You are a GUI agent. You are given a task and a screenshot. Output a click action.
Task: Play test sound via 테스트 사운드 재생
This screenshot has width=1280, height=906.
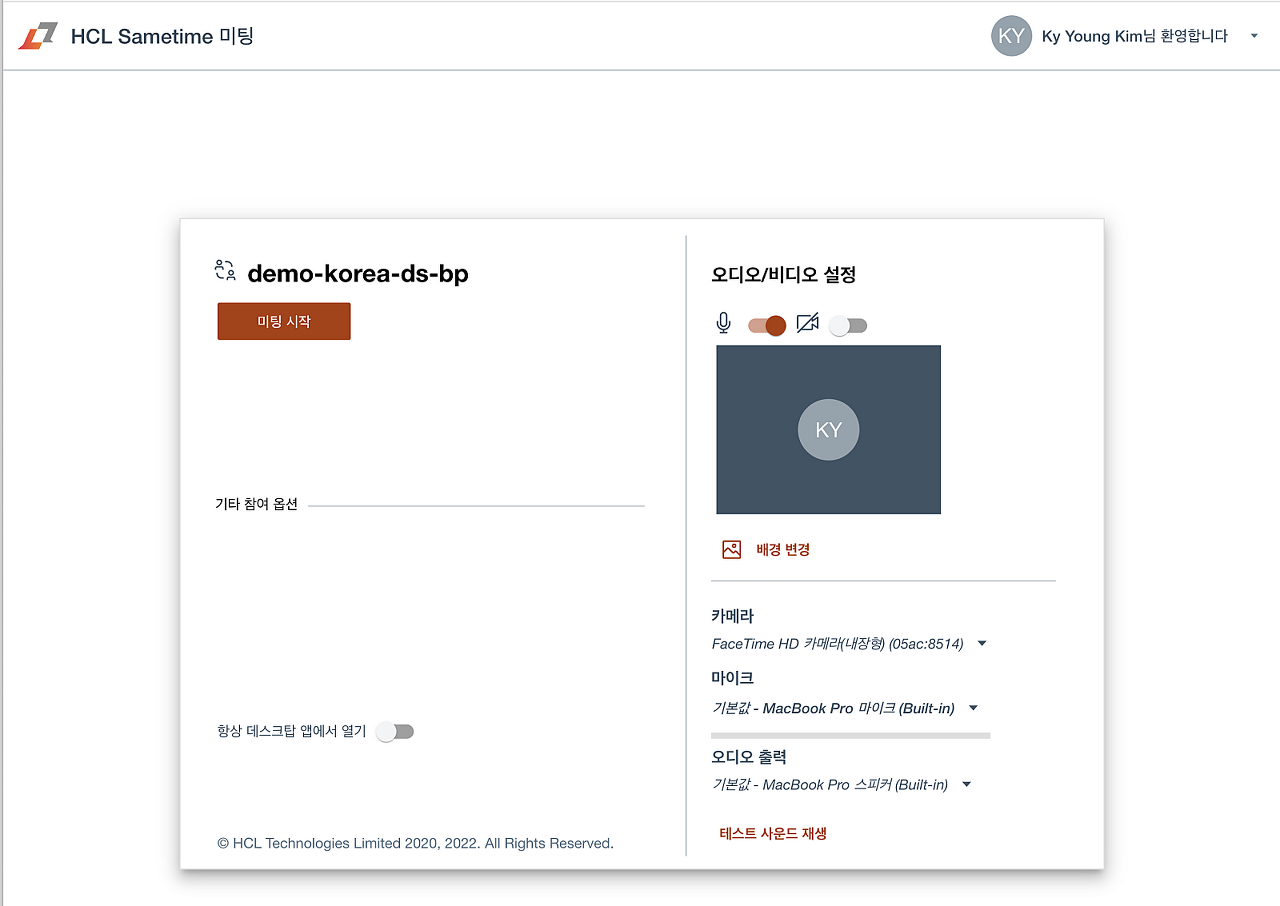point(773,833)
